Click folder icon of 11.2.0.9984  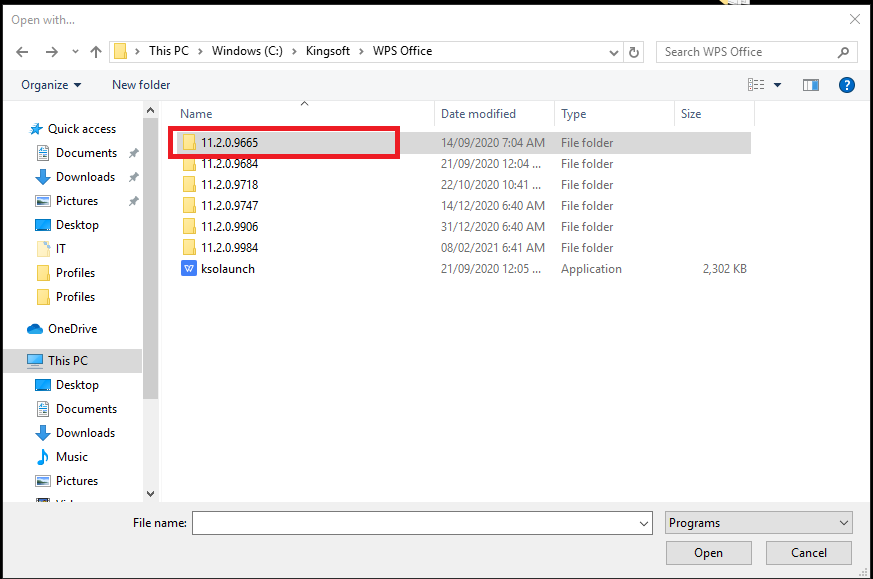189,247
